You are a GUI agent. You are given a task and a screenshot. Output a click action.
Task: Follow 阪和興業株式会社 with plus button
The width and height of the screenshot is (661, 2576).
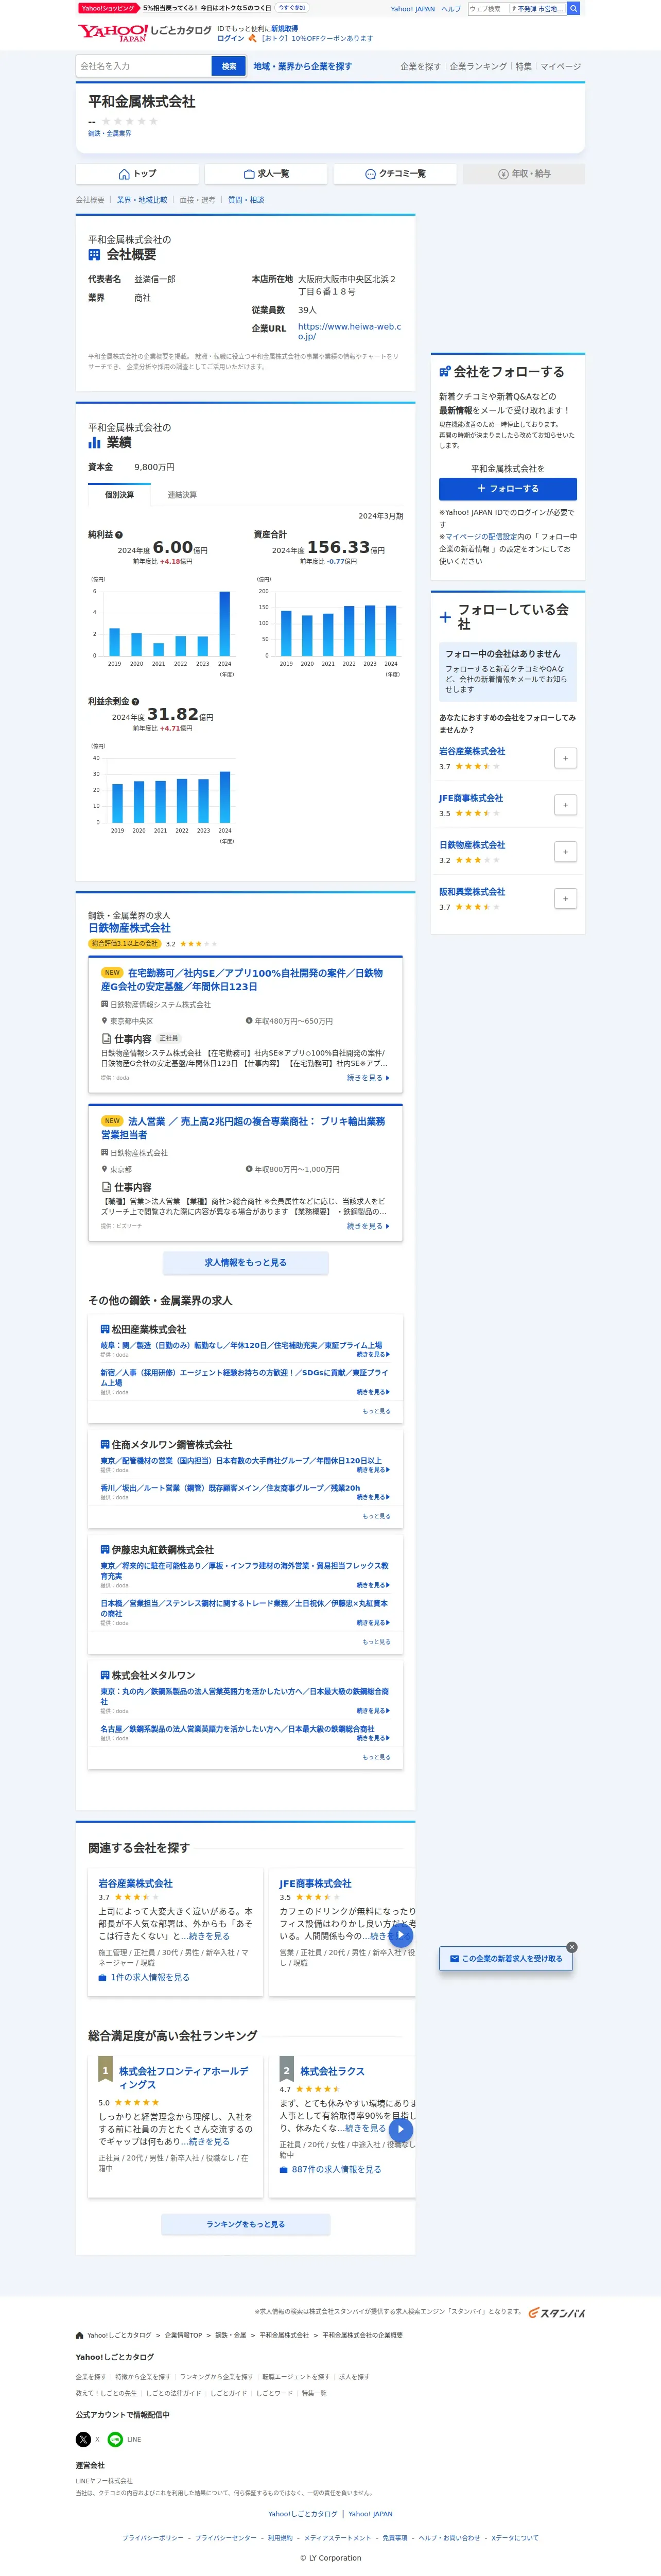click(x=565, y=899)
